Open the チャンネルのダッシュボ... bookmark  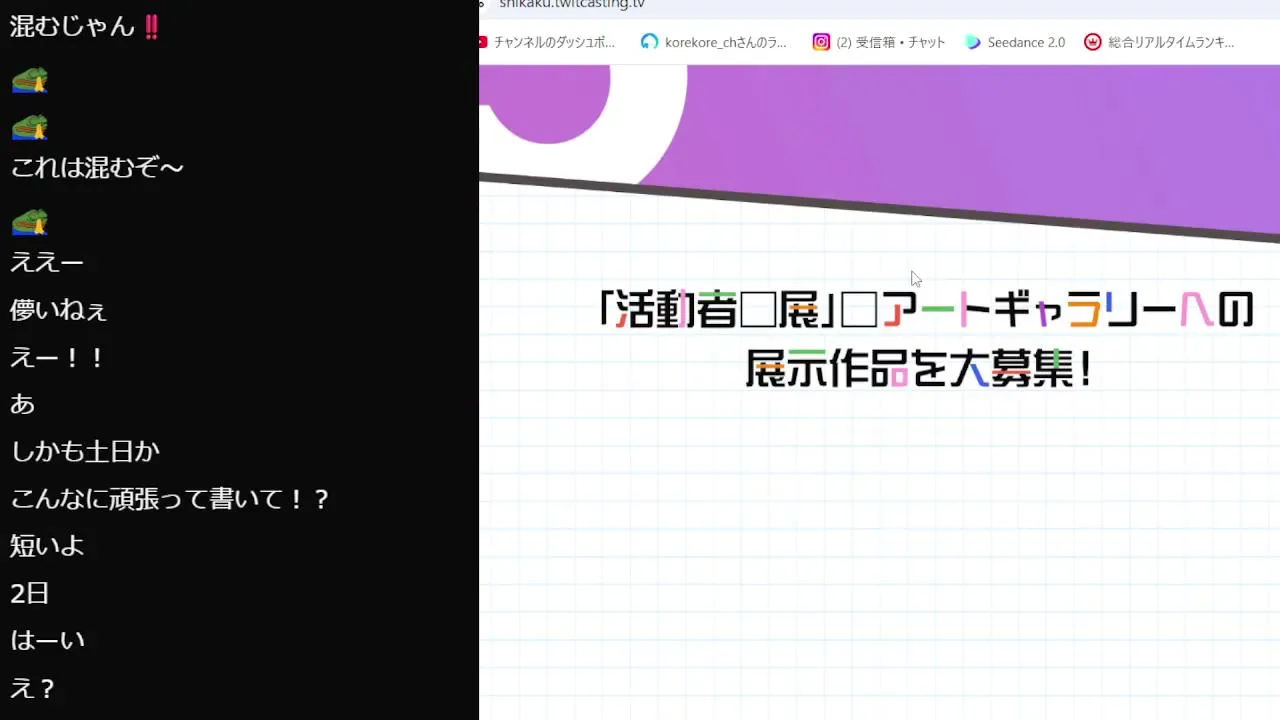coord(547,42)
